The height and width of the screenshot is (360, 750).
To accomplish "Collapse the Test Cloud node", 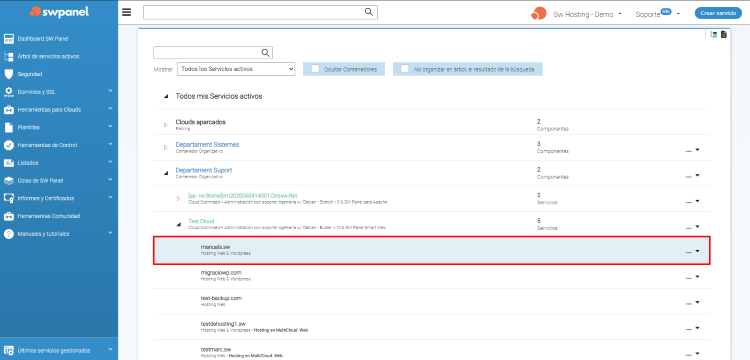I will tap(178, 224).
